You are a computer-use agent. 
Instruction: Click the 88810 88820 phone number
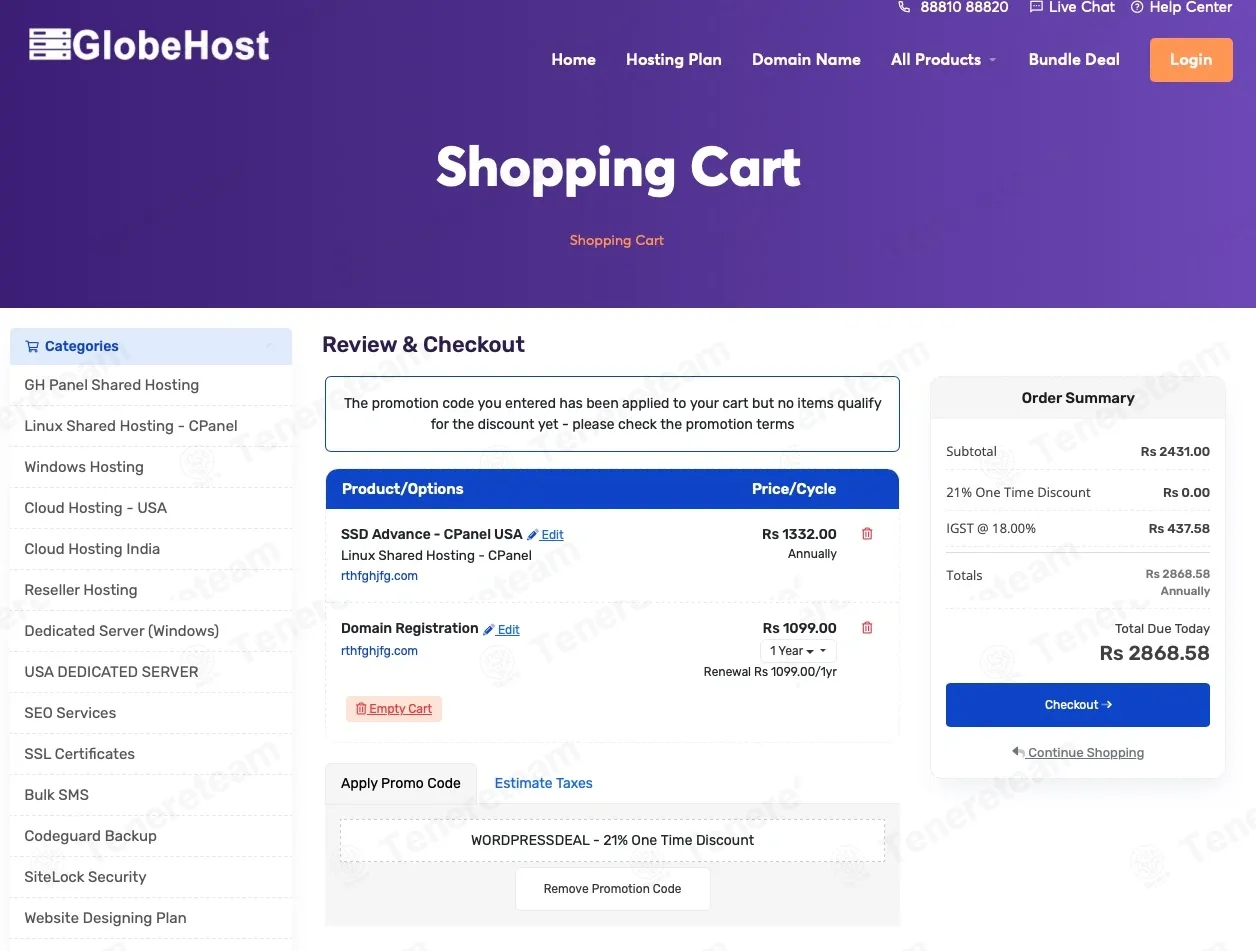click(964, 7)
